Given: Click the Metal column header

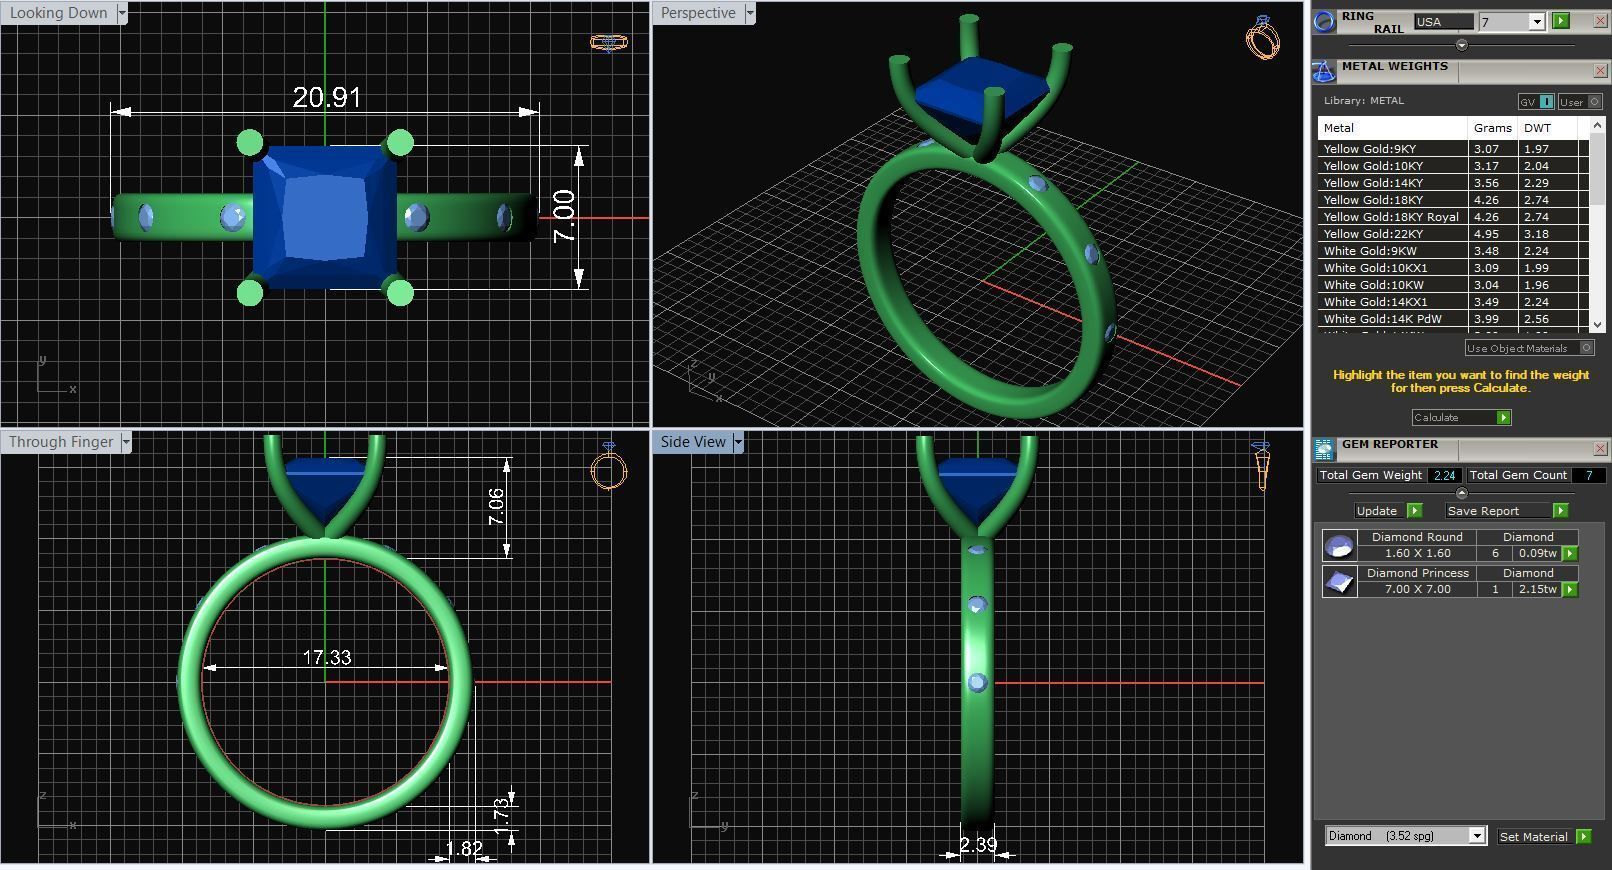Looking at the screenshot, I should pyautogui.click(x=1392, y=128).
